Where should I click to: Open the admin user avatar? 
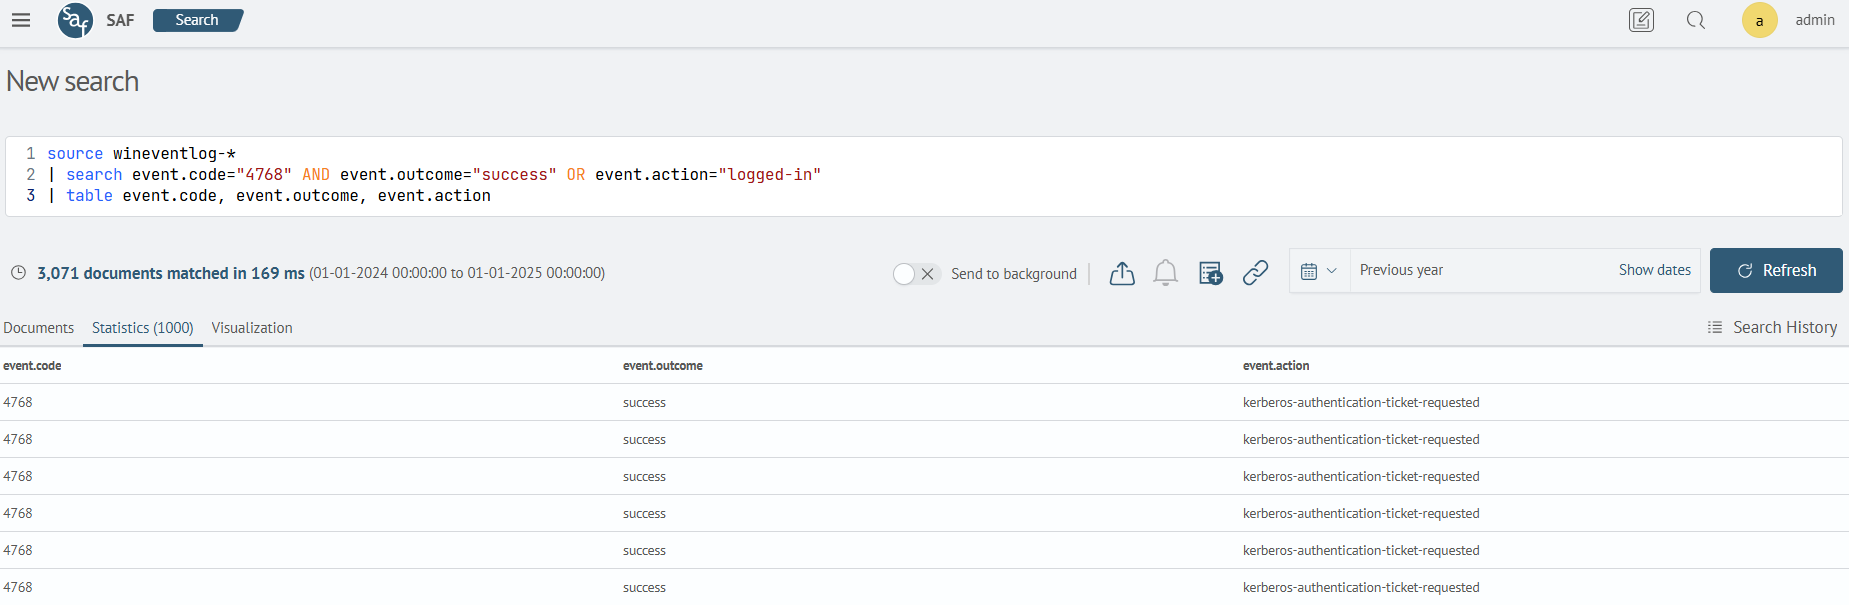point(1759,20)
